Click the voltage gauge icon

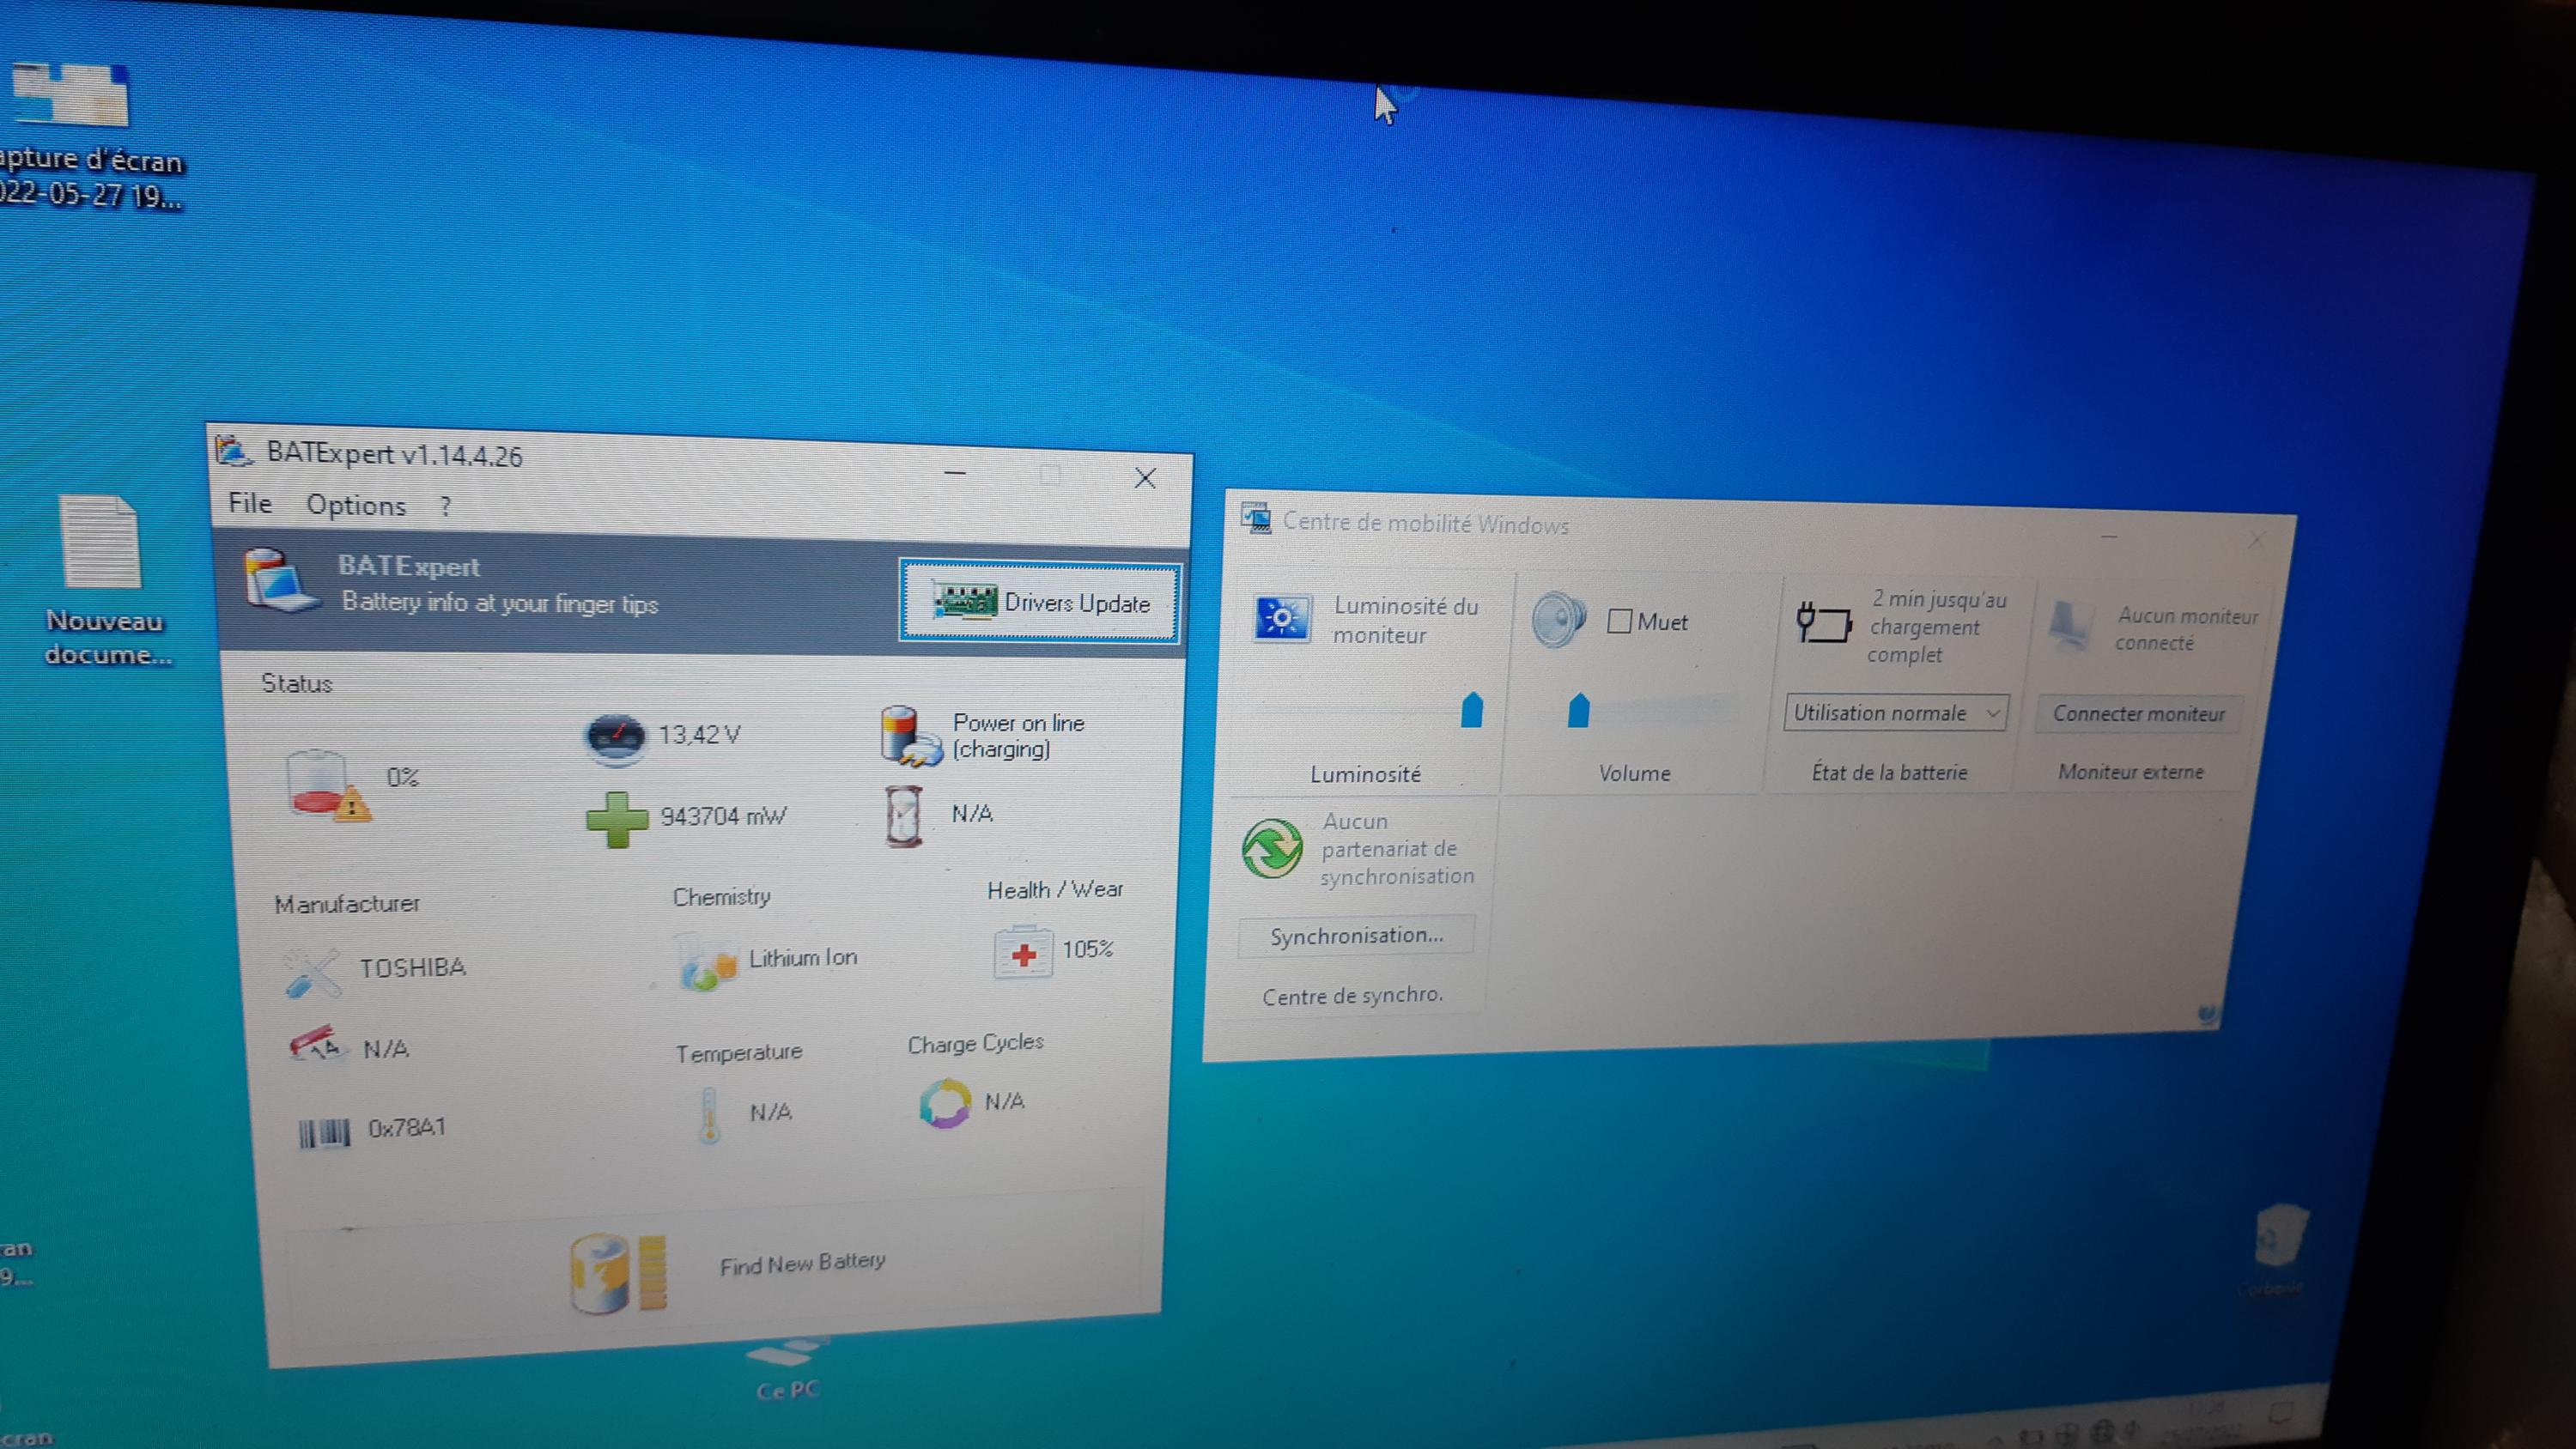(x=614, y=738)
